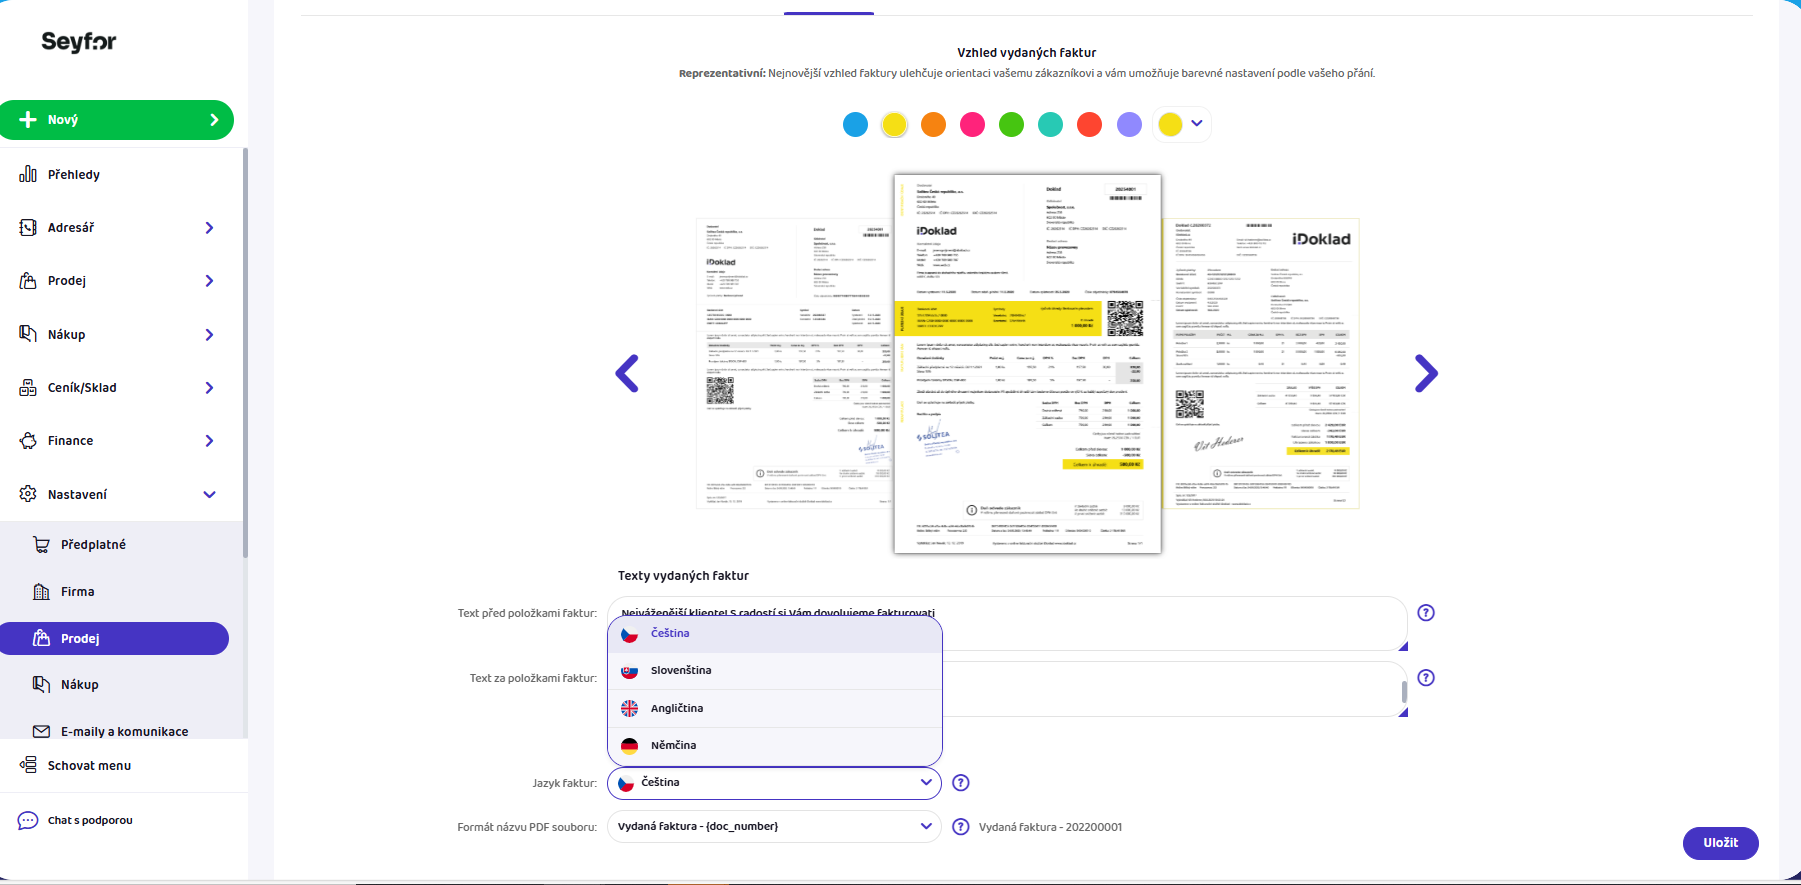Collapse the Nastavení menu section

pos(209,495)
